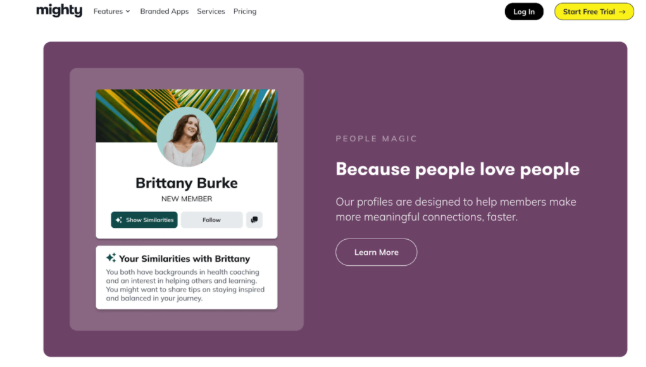
Task: Click the mighty logo in the header
Action: (59, 11)
